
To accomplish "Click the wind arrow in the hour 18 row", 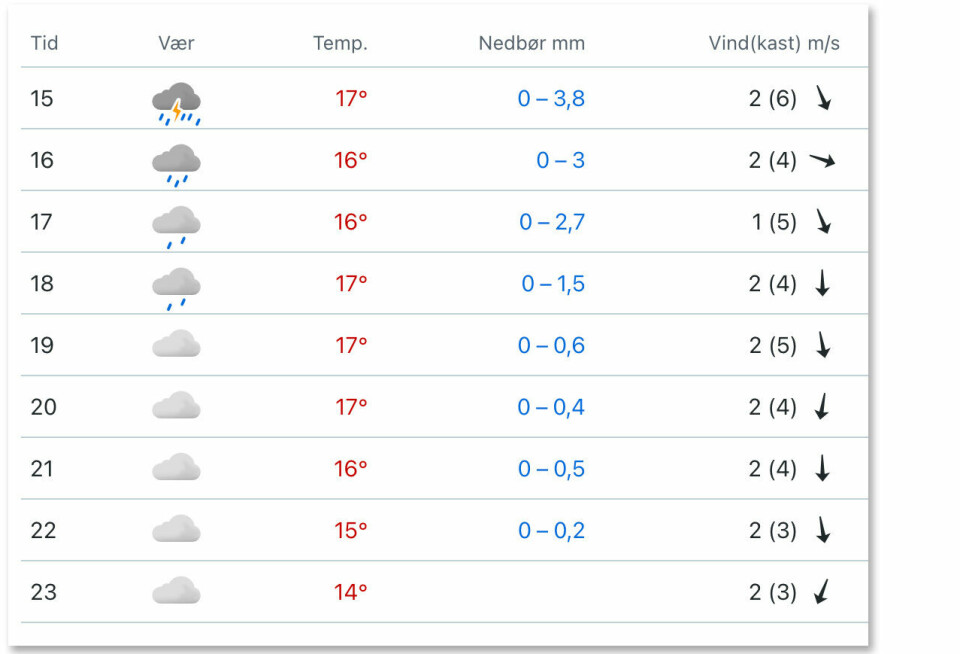I will pyautogui.click(x=822, y=283).
